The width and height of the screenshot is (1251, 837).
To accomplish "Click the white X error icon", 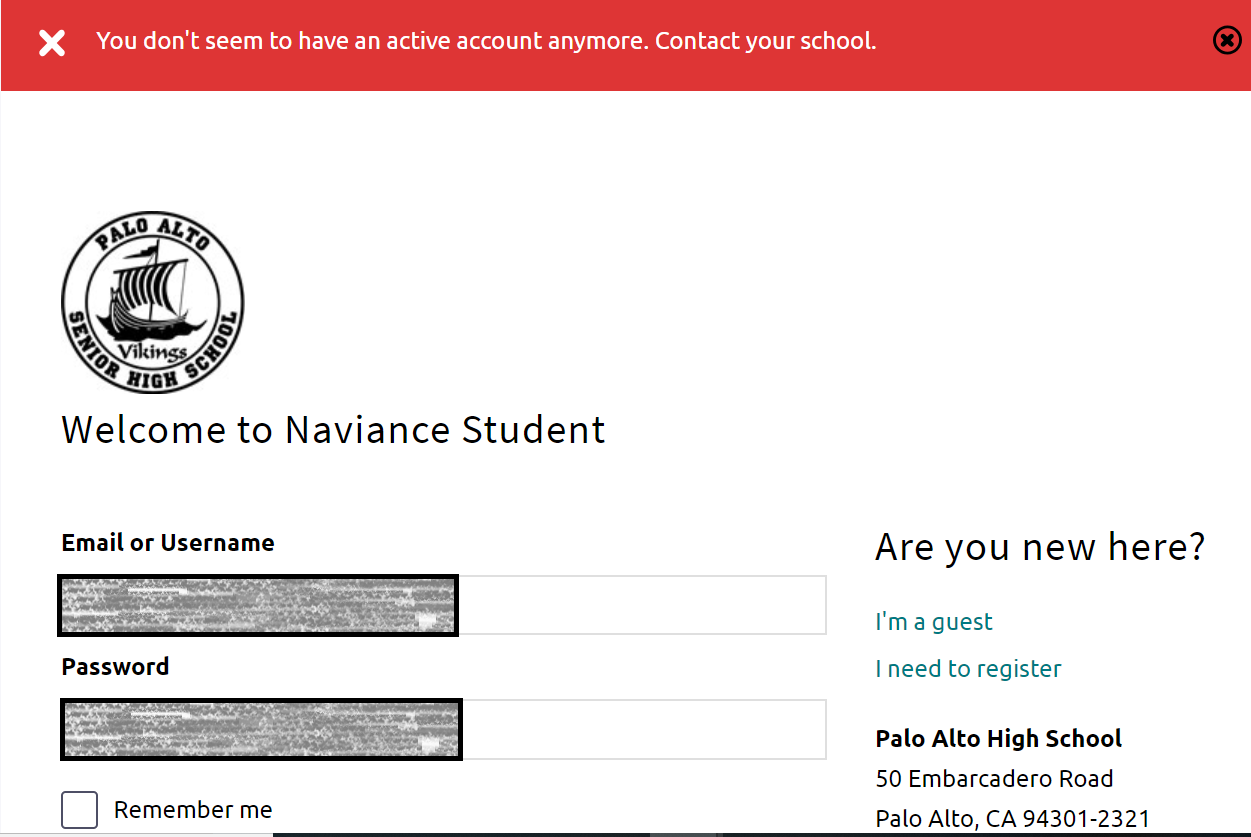I will tap(52, 42).
